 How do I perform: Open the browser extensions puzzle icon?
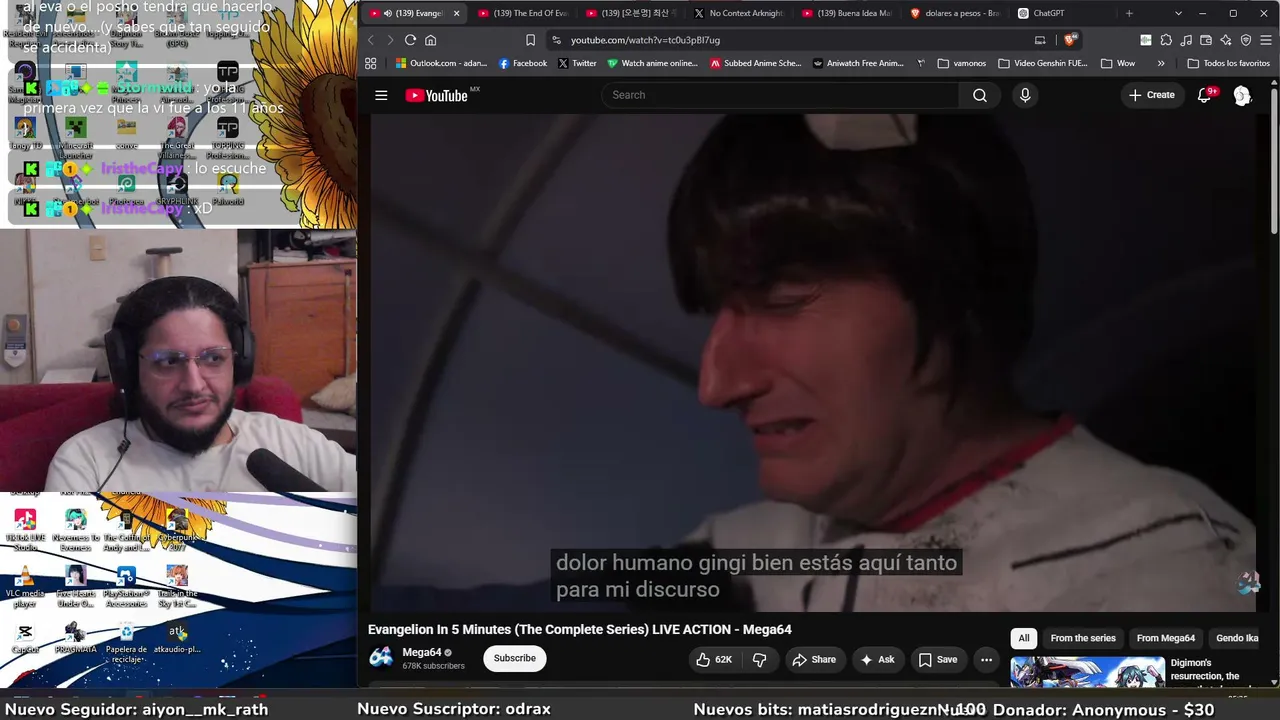[x=1166, y=40]
